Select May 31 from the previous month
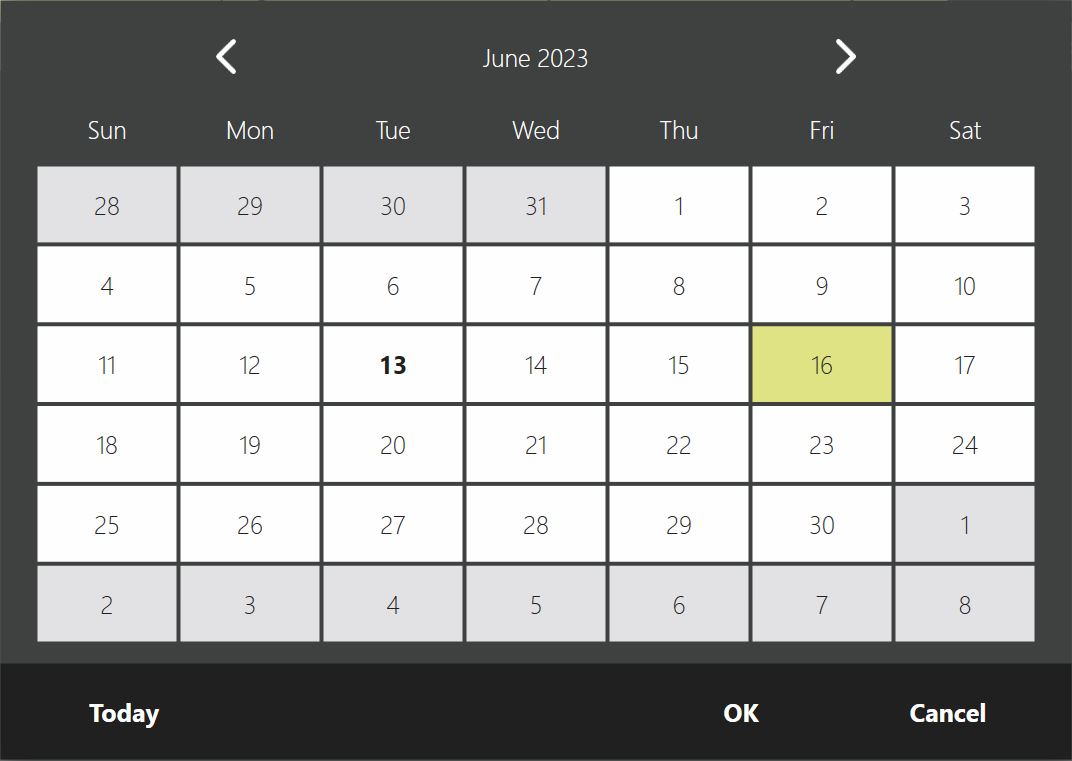The width and height of the screenshot is (1072, 761). 536,205
